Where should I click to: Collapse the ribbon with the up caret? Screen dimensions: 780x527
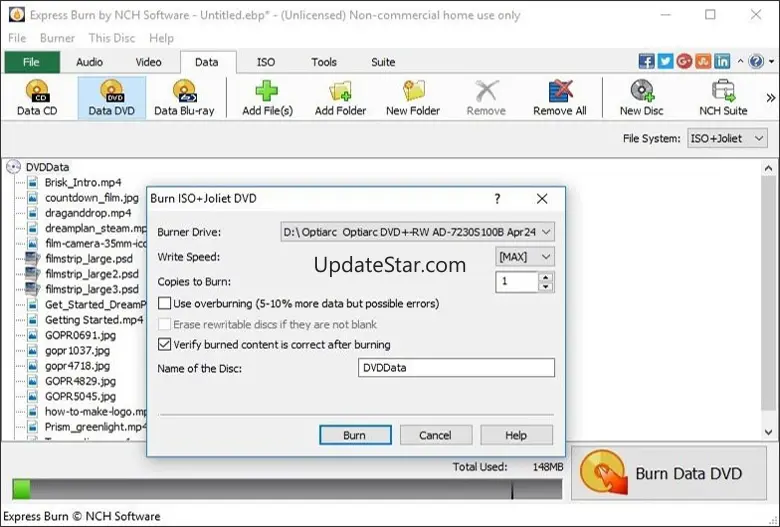[x=740, y=61]
